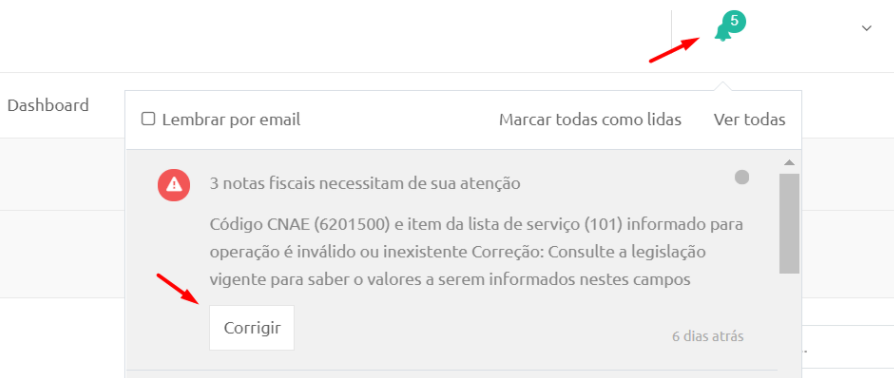Image resolution: width=894 pixels, height=378 pixels.
Task: Select "Marcar todas como lidas"
Action: pyautogui.click(x=590, y=120)
